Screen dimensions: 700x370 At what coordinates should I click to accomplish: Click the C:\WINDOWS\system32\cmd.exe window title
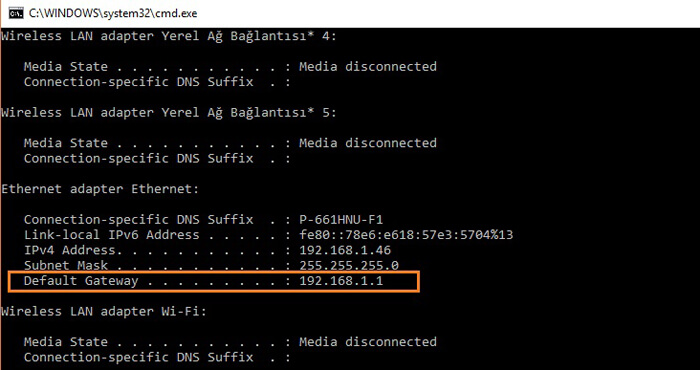pos(113,13)
